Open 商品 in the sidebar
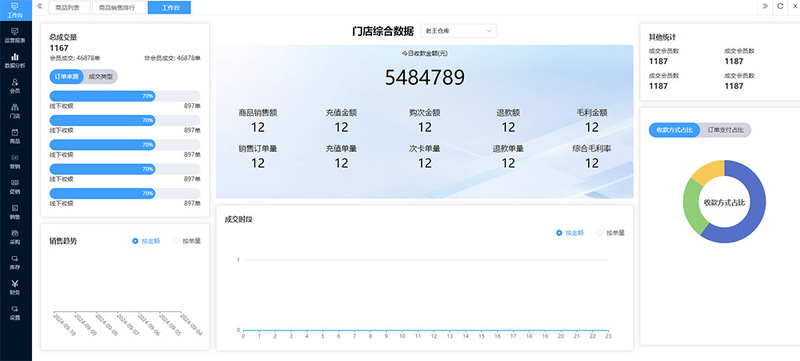Image resolution: width=800 pixels, height=361 pixels. (15, 136)
